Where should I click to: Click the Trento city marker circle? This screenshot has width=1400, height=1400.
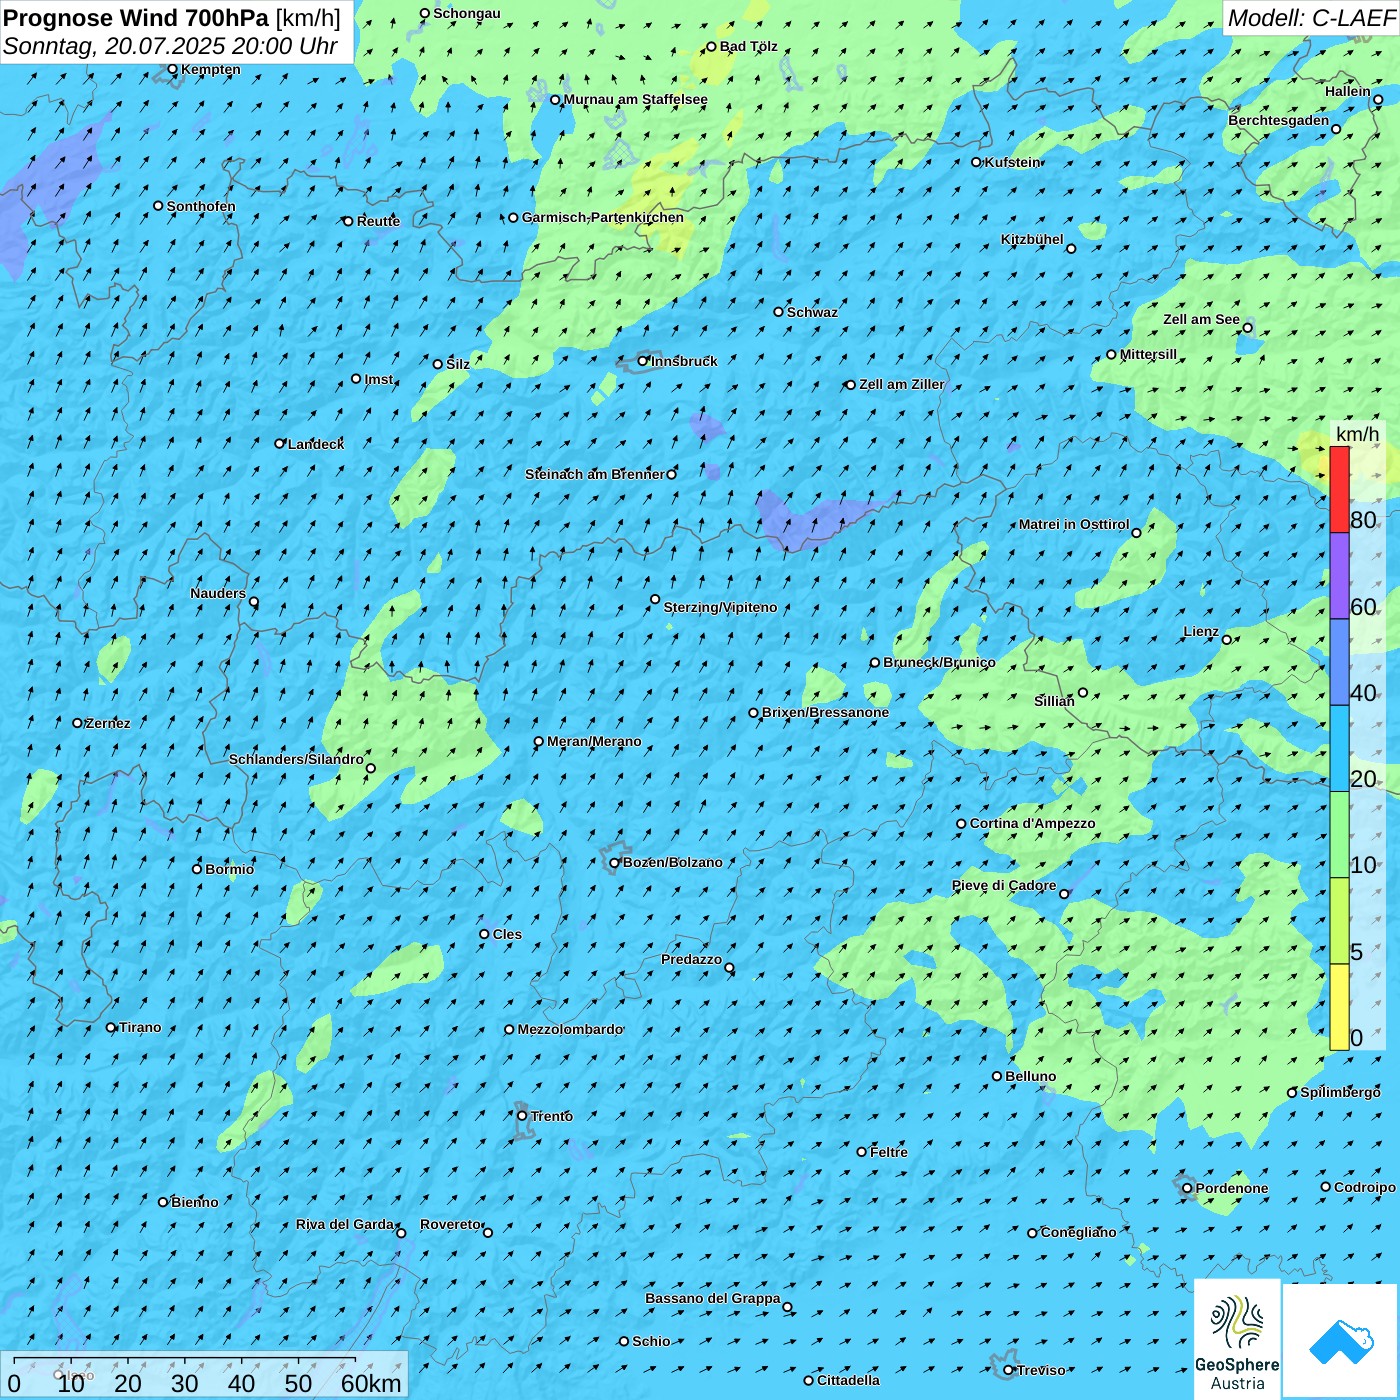click(522, 1116)
